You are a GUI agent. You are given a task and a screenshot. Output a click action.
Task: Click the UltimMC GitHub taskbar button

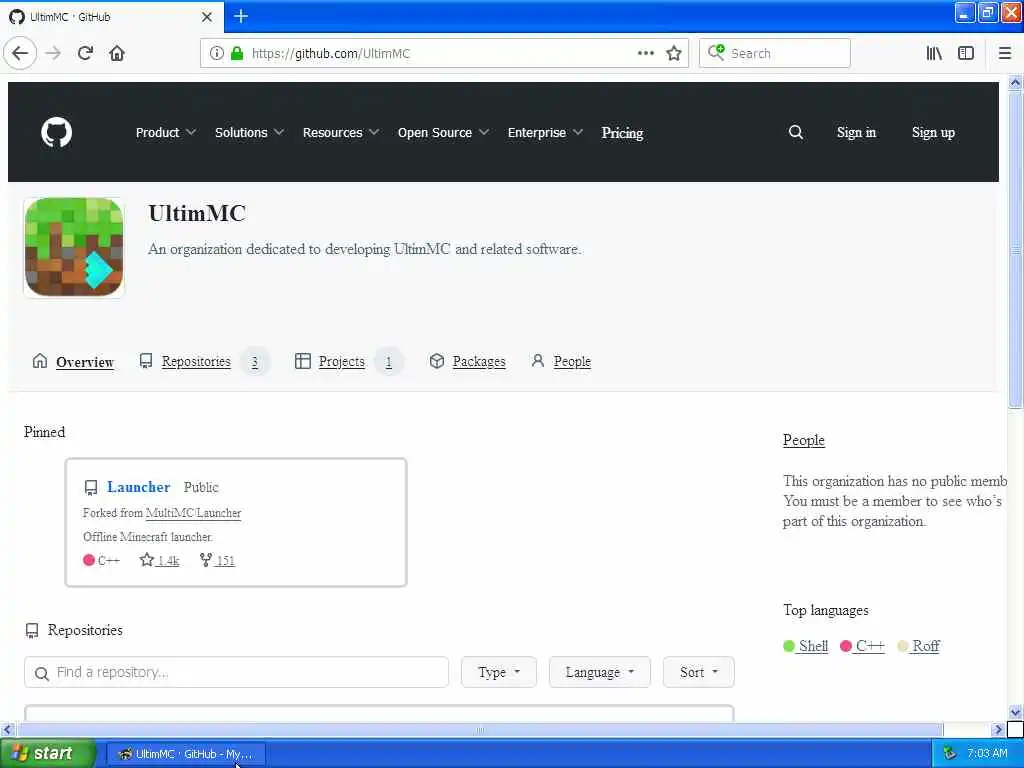pos(185,754)
